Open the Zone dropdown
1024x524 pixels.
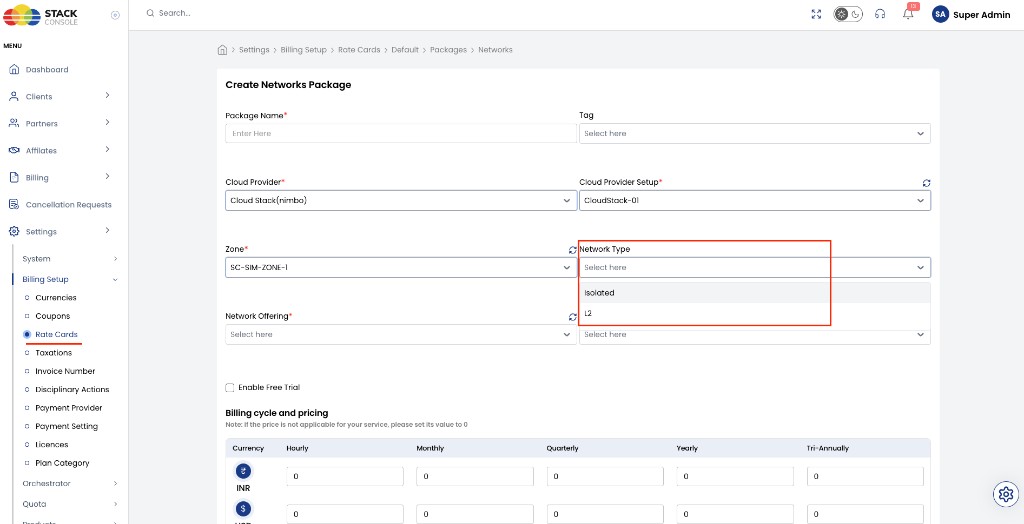(401, 267)
